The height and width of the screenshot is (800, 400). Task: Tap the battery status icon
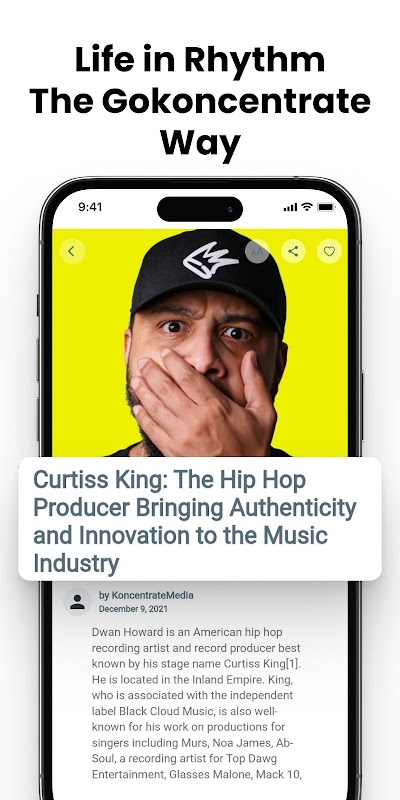coord(326,207)
